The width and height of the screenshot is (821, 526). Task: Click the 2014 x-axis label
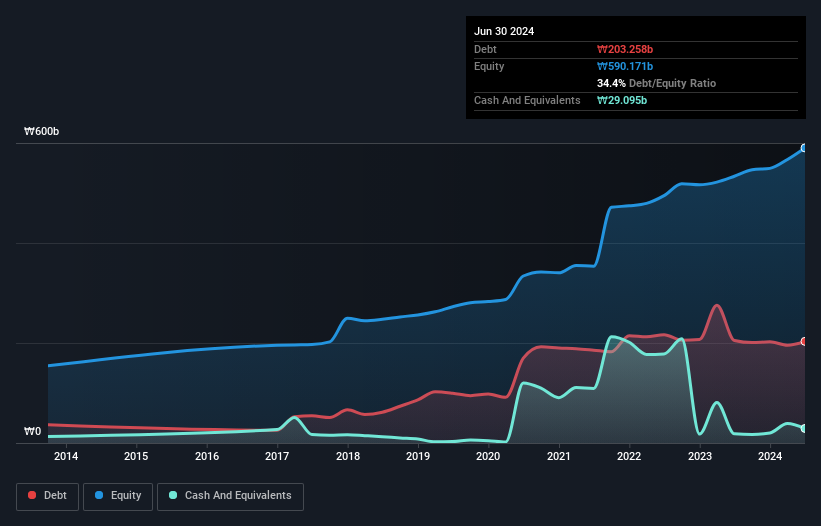coord(66,456)
